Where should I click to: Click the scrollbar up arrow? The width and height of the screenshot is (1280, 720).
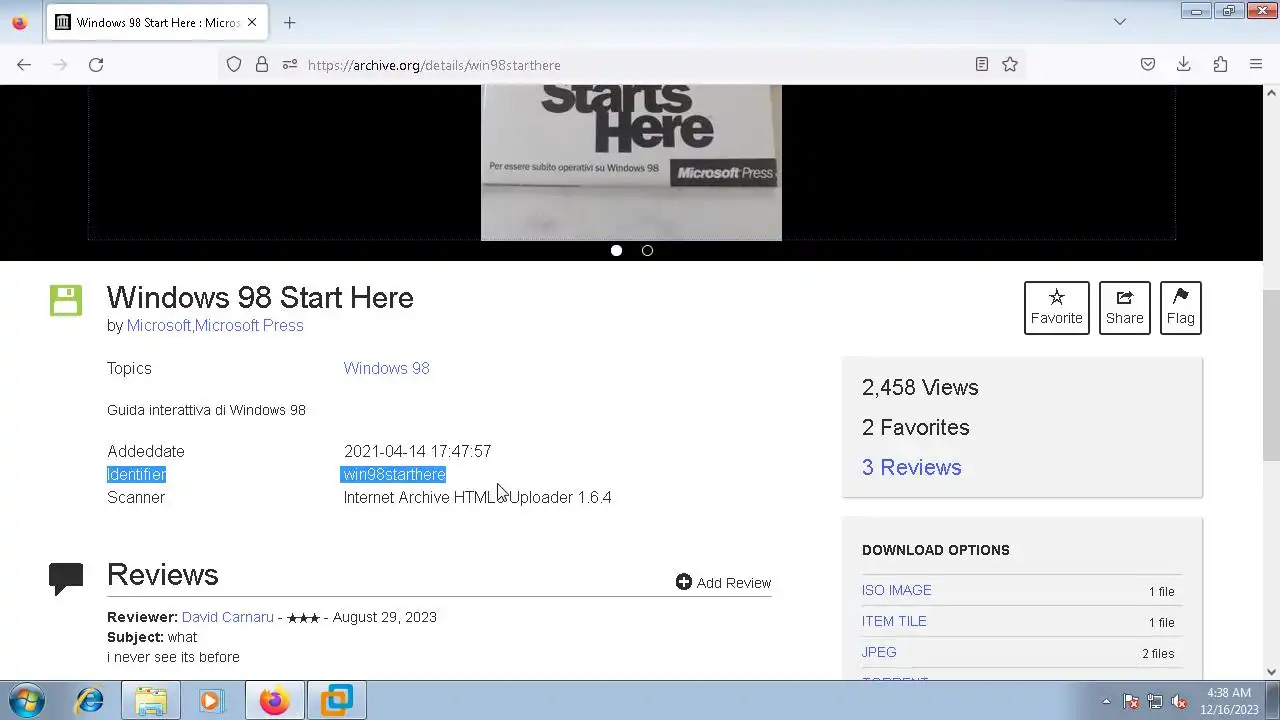pos(1271,92)
